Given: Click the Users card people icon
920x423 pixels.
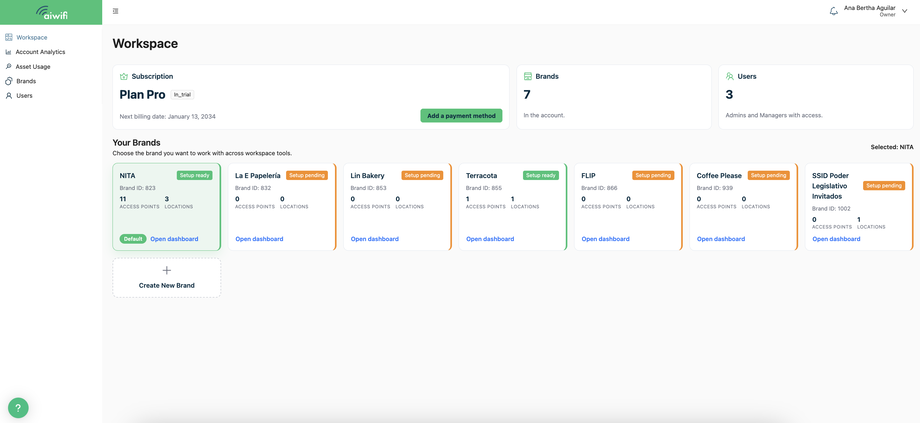Looking at the screenshot, I should pos(729,76).
